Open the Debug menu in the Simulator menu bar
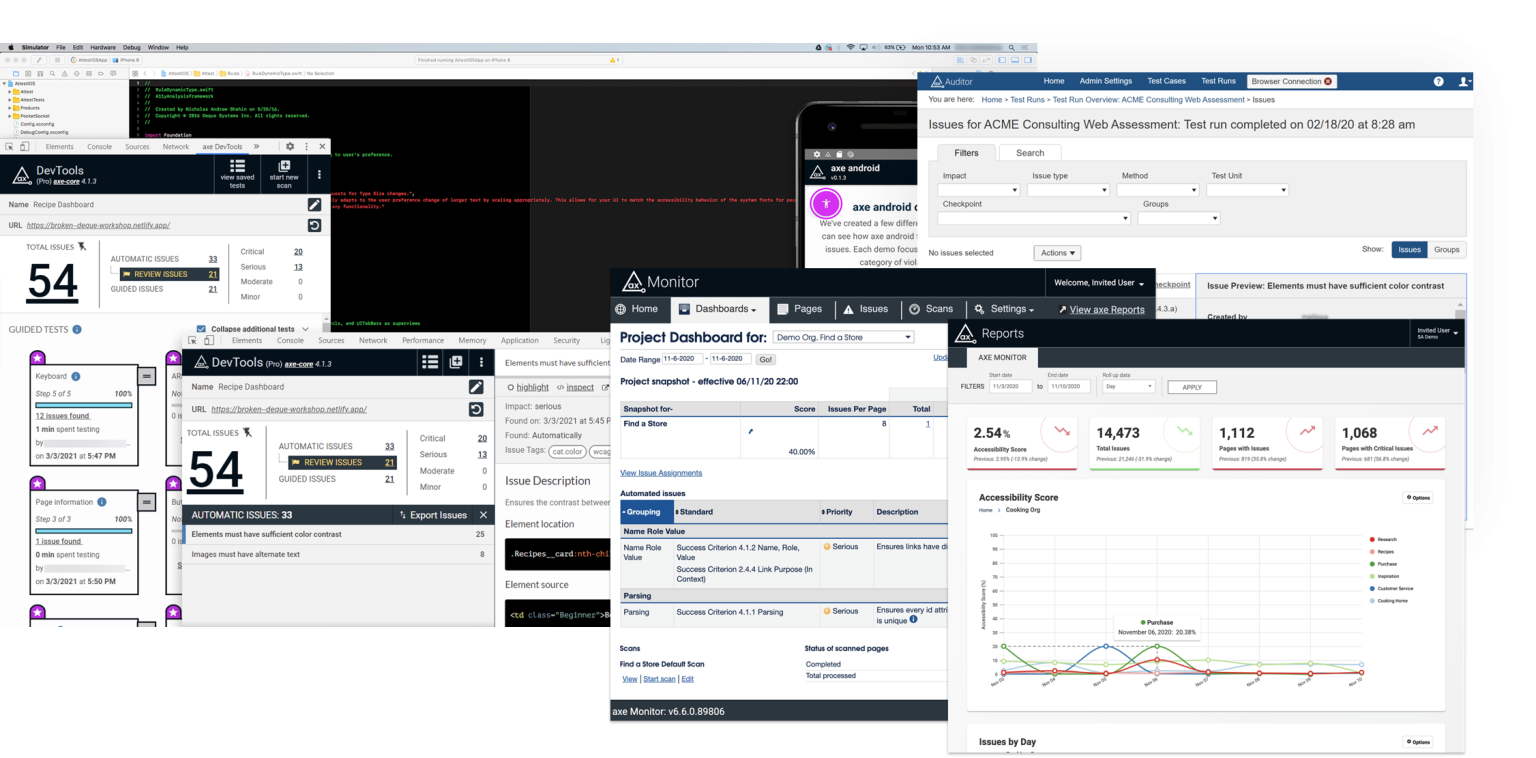Screen dimensions: 1536x758 pos(131,47)
